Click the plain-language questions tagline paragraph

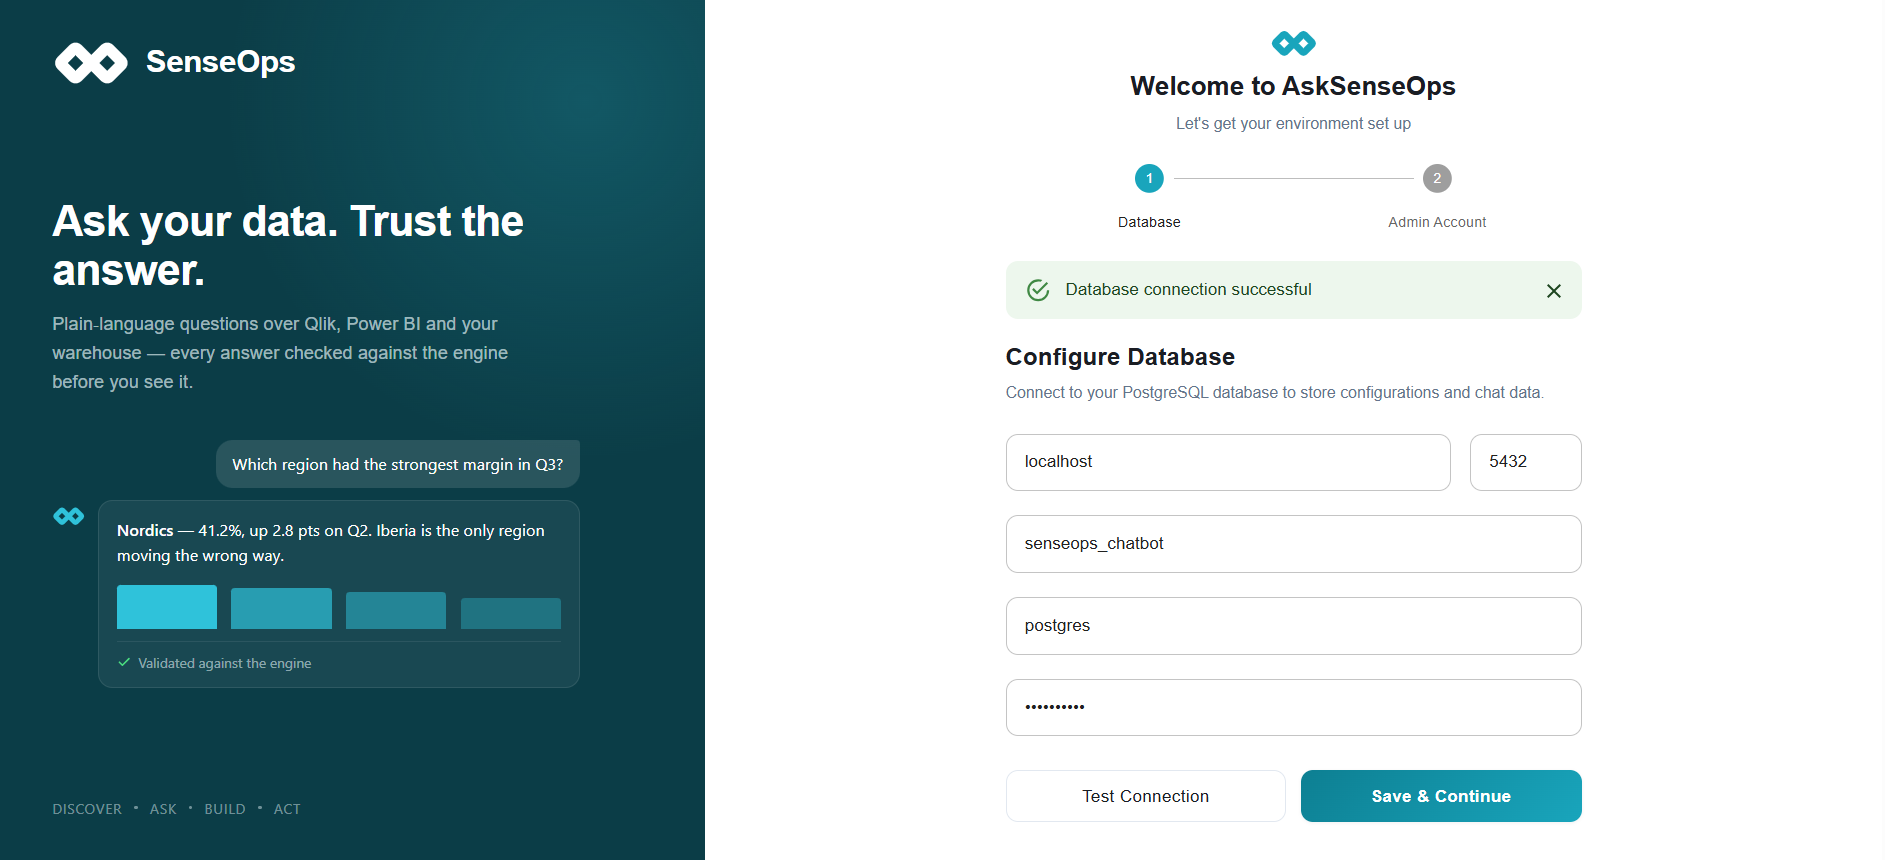click(x=280, y=353)
